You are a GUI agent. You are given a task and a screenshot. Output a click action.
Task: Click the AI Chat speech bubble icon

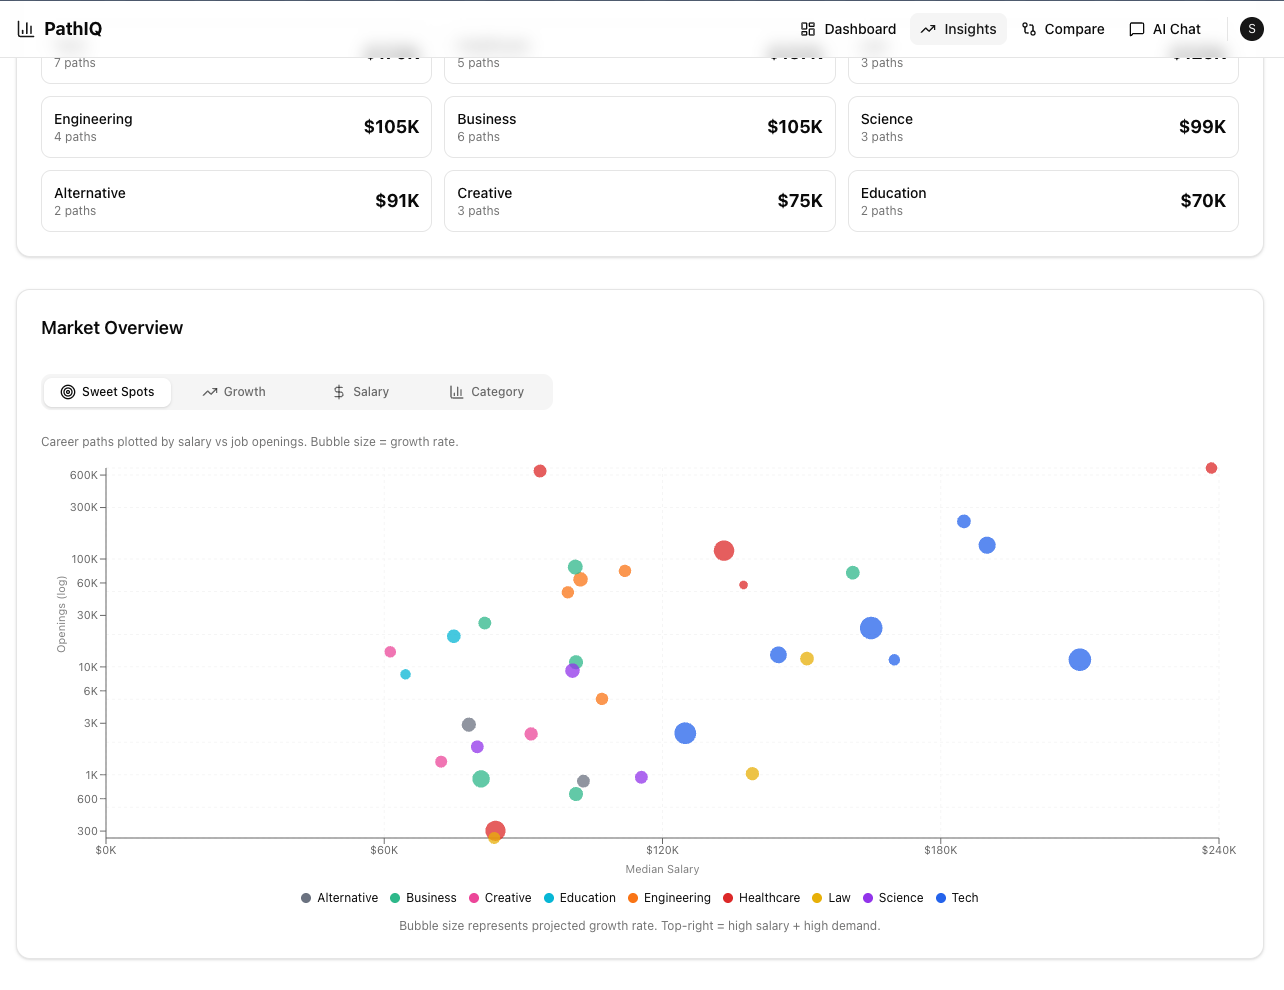click(1137, 29)
